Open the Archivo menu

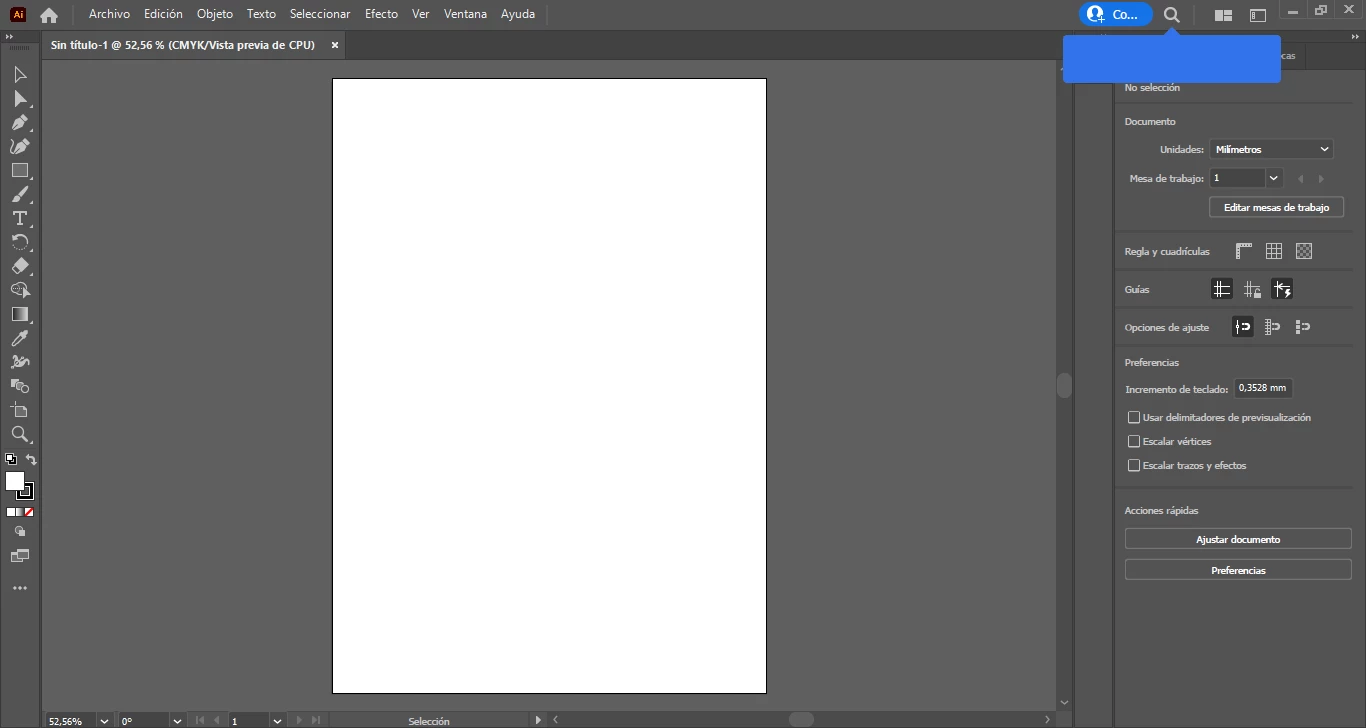109,14
